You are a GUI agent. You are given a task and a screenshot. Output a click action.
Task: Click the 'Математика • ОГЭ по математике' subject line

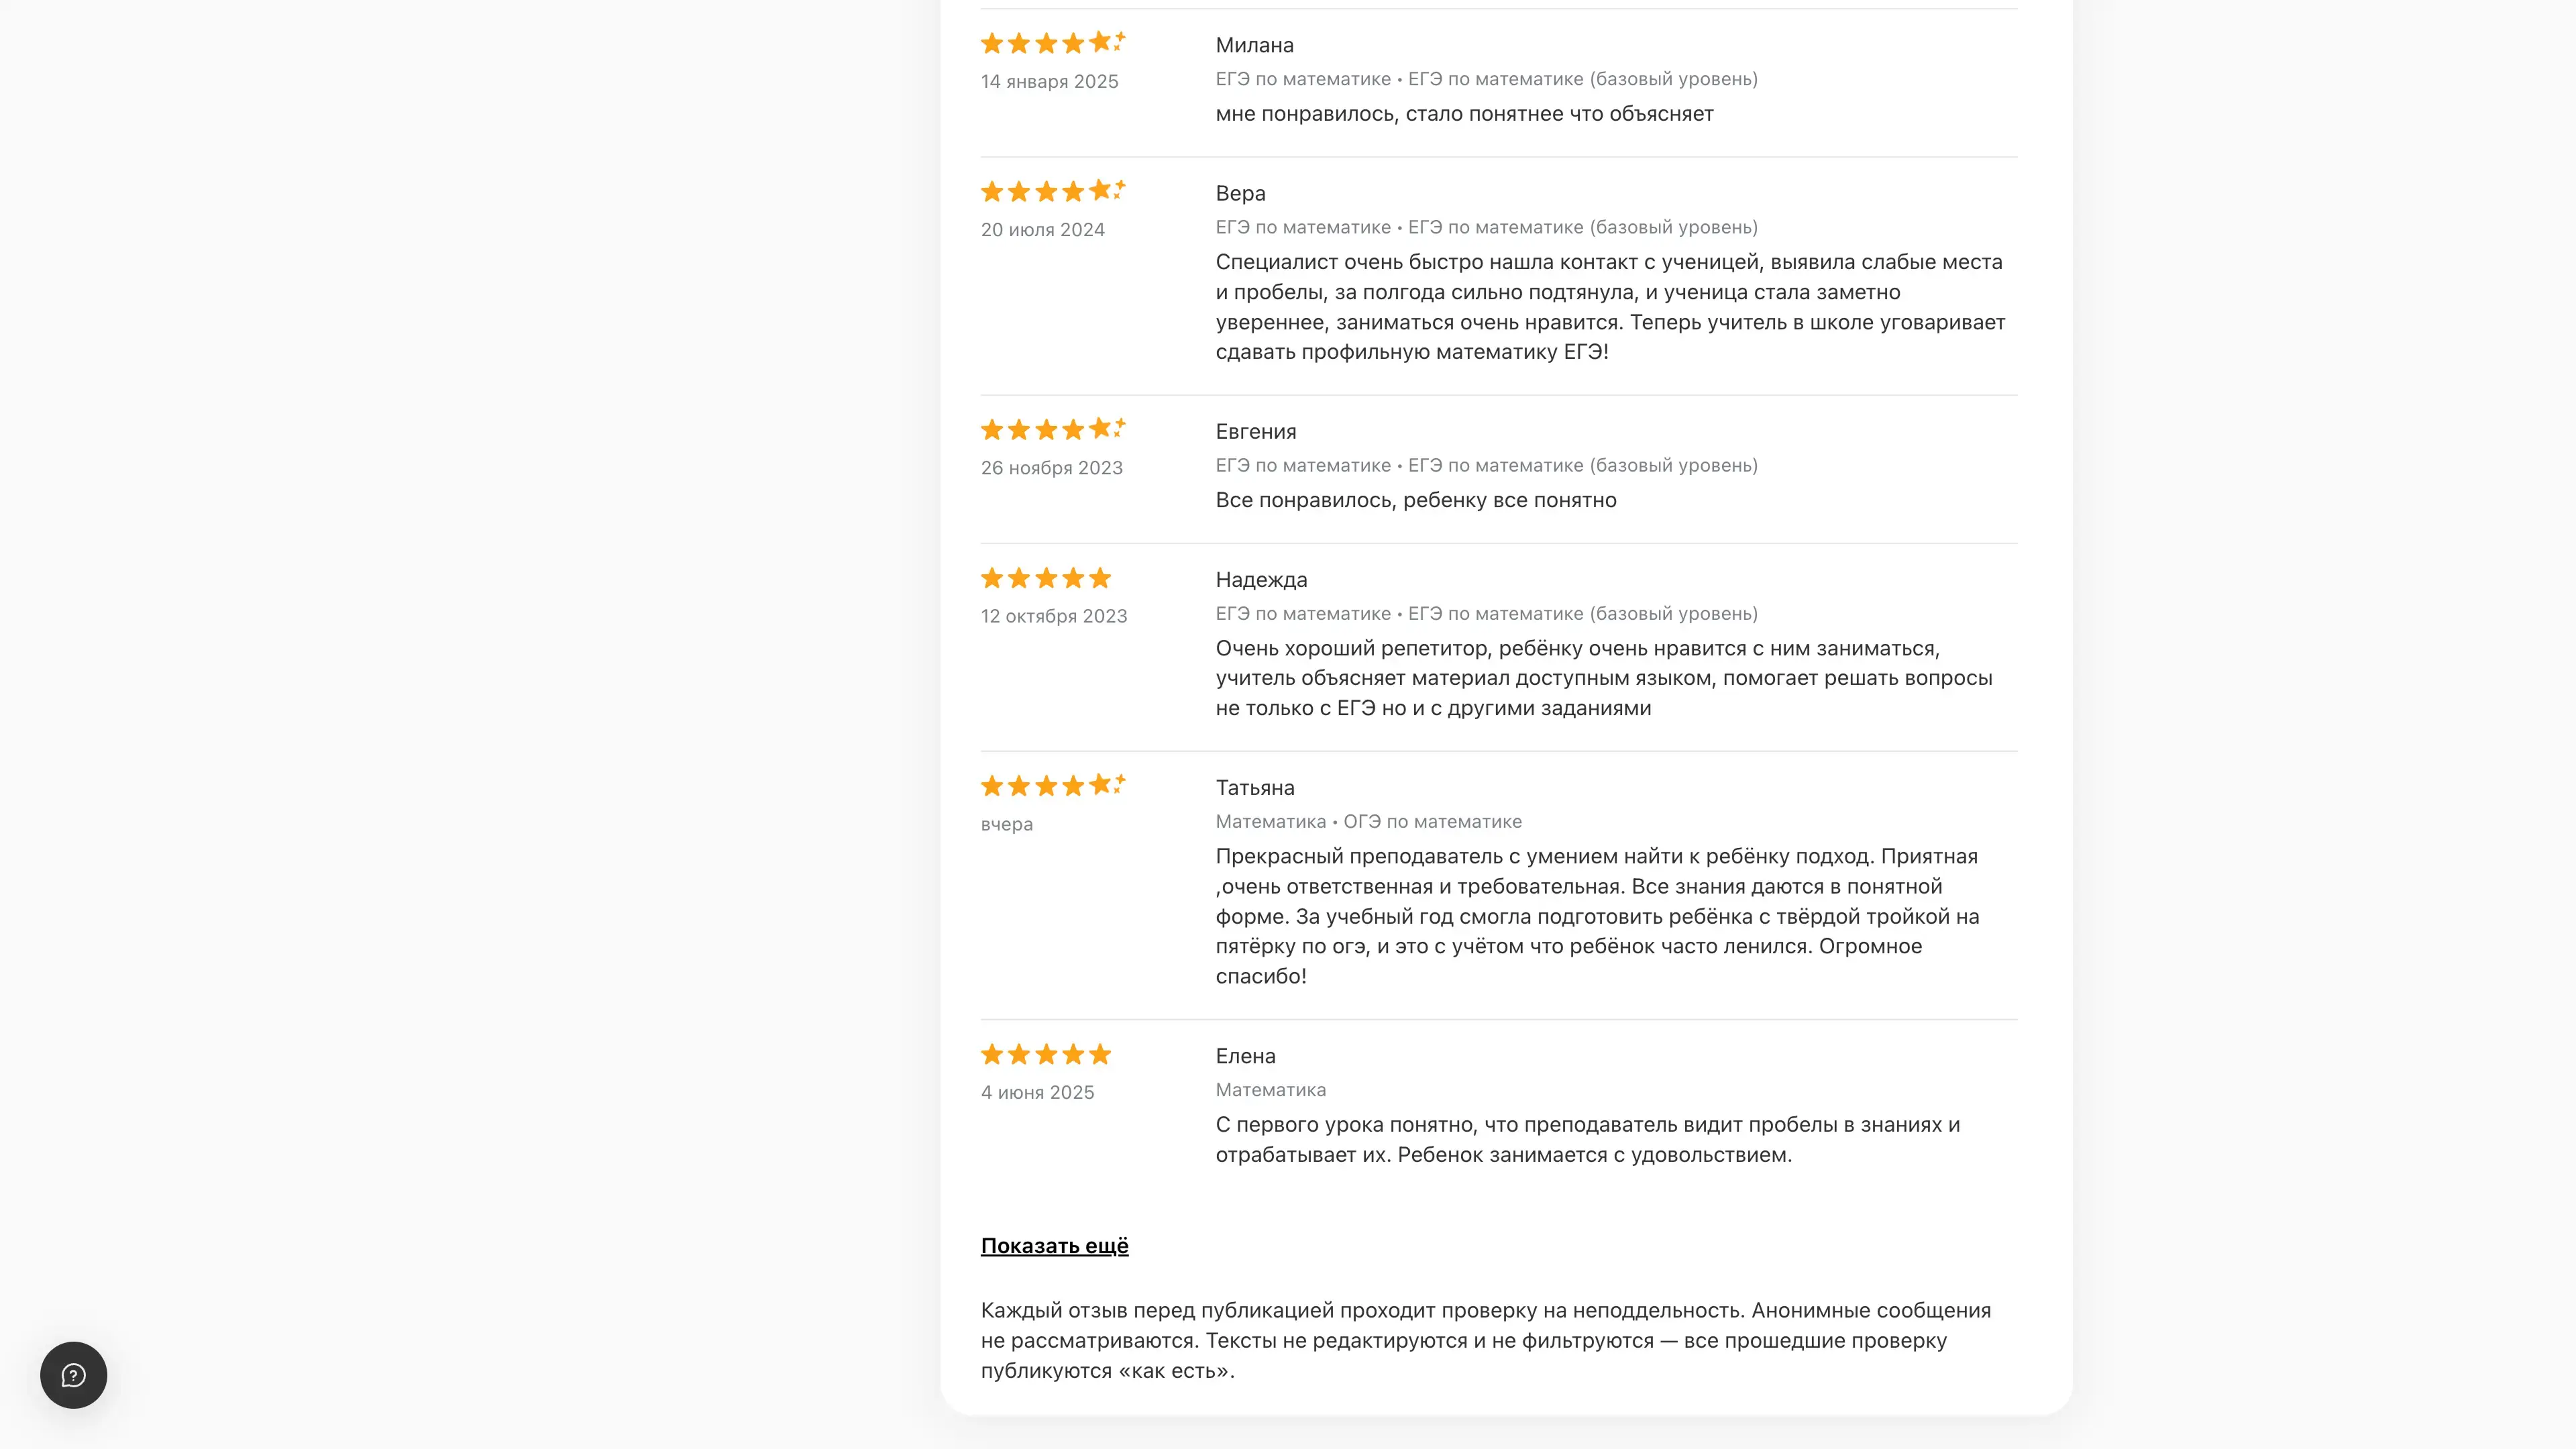(1368, 822)
